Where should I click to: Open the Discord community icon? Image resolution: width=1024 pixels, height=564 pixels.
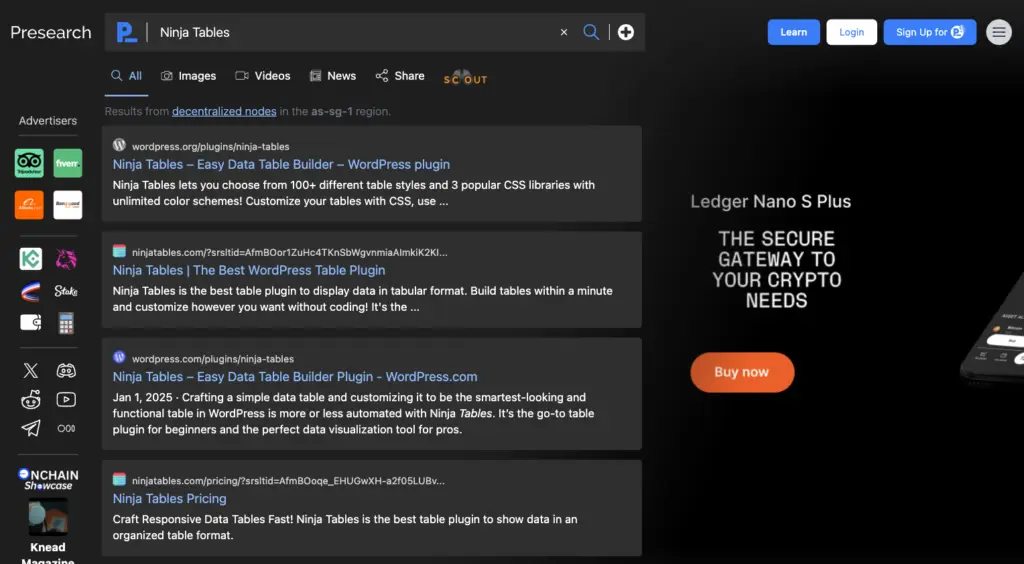(66, 371)
